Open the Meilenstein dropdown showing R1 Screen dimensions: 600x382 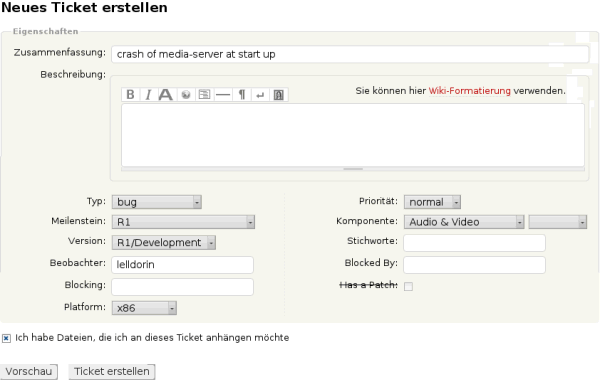(183, 222)
